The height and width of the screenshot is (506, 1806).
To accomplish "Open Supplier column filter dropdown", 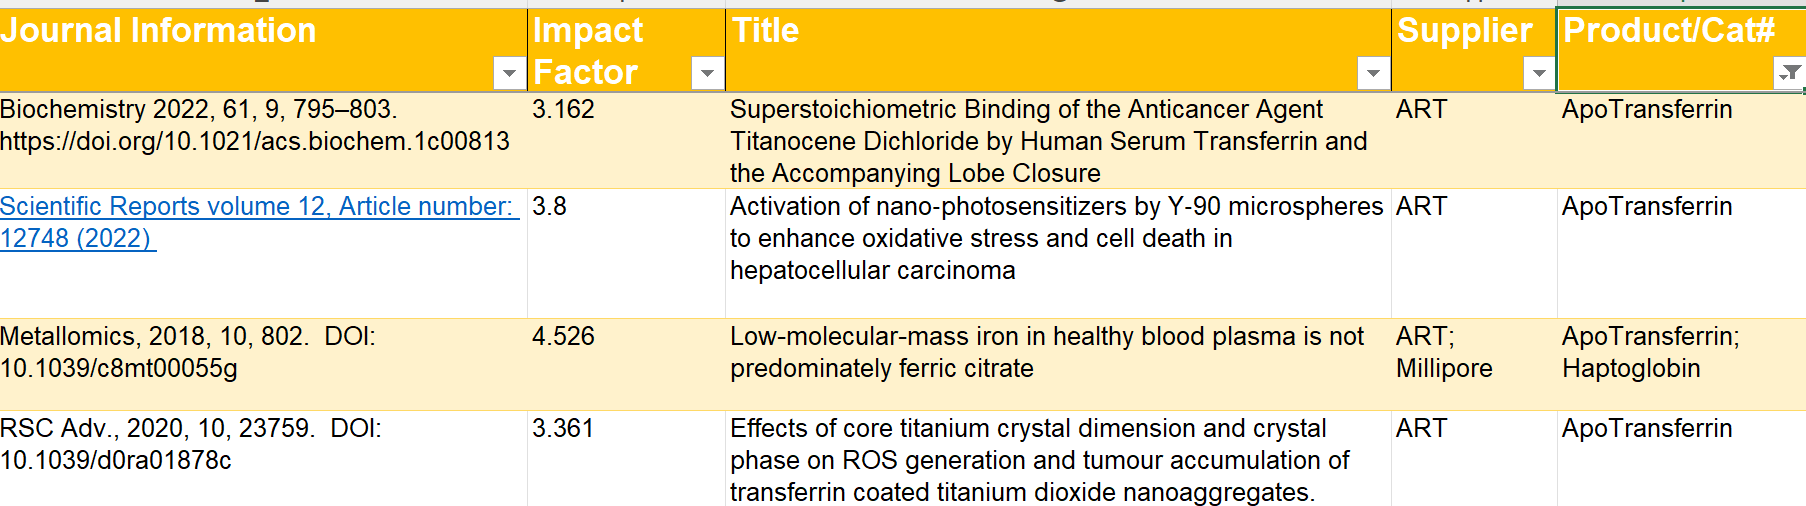I will pyautogui.click(x=1539, y=73).
